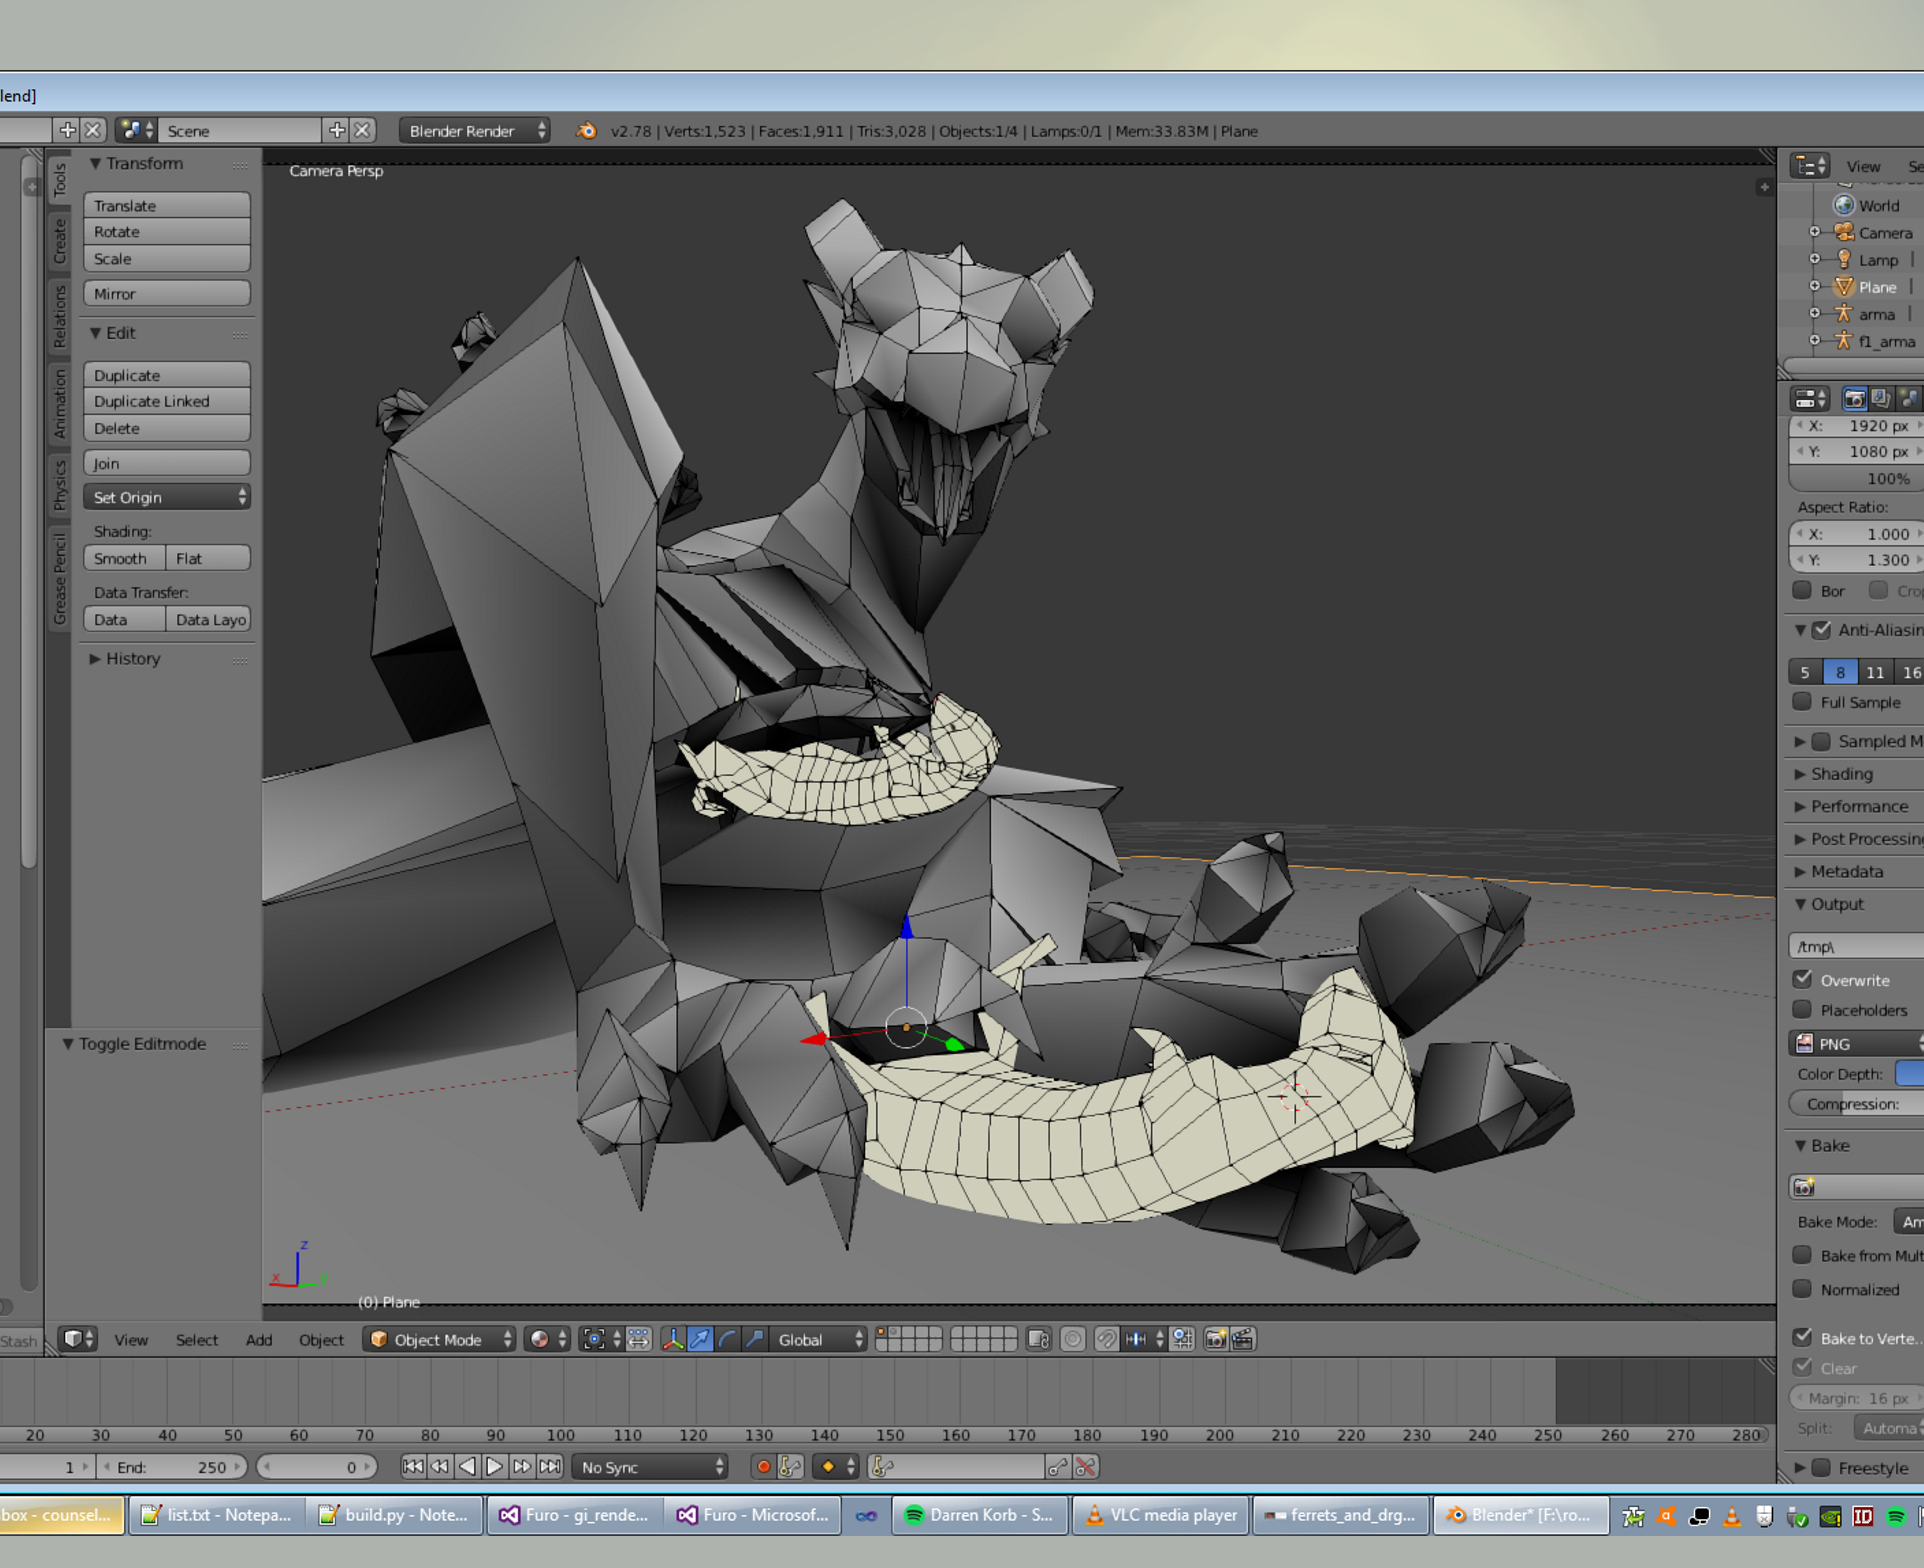This screenshot has height=1568, width=1924.
Task: Expand the Camera item in outliner
Action: pyautogui.click(x=1815, y=232)
